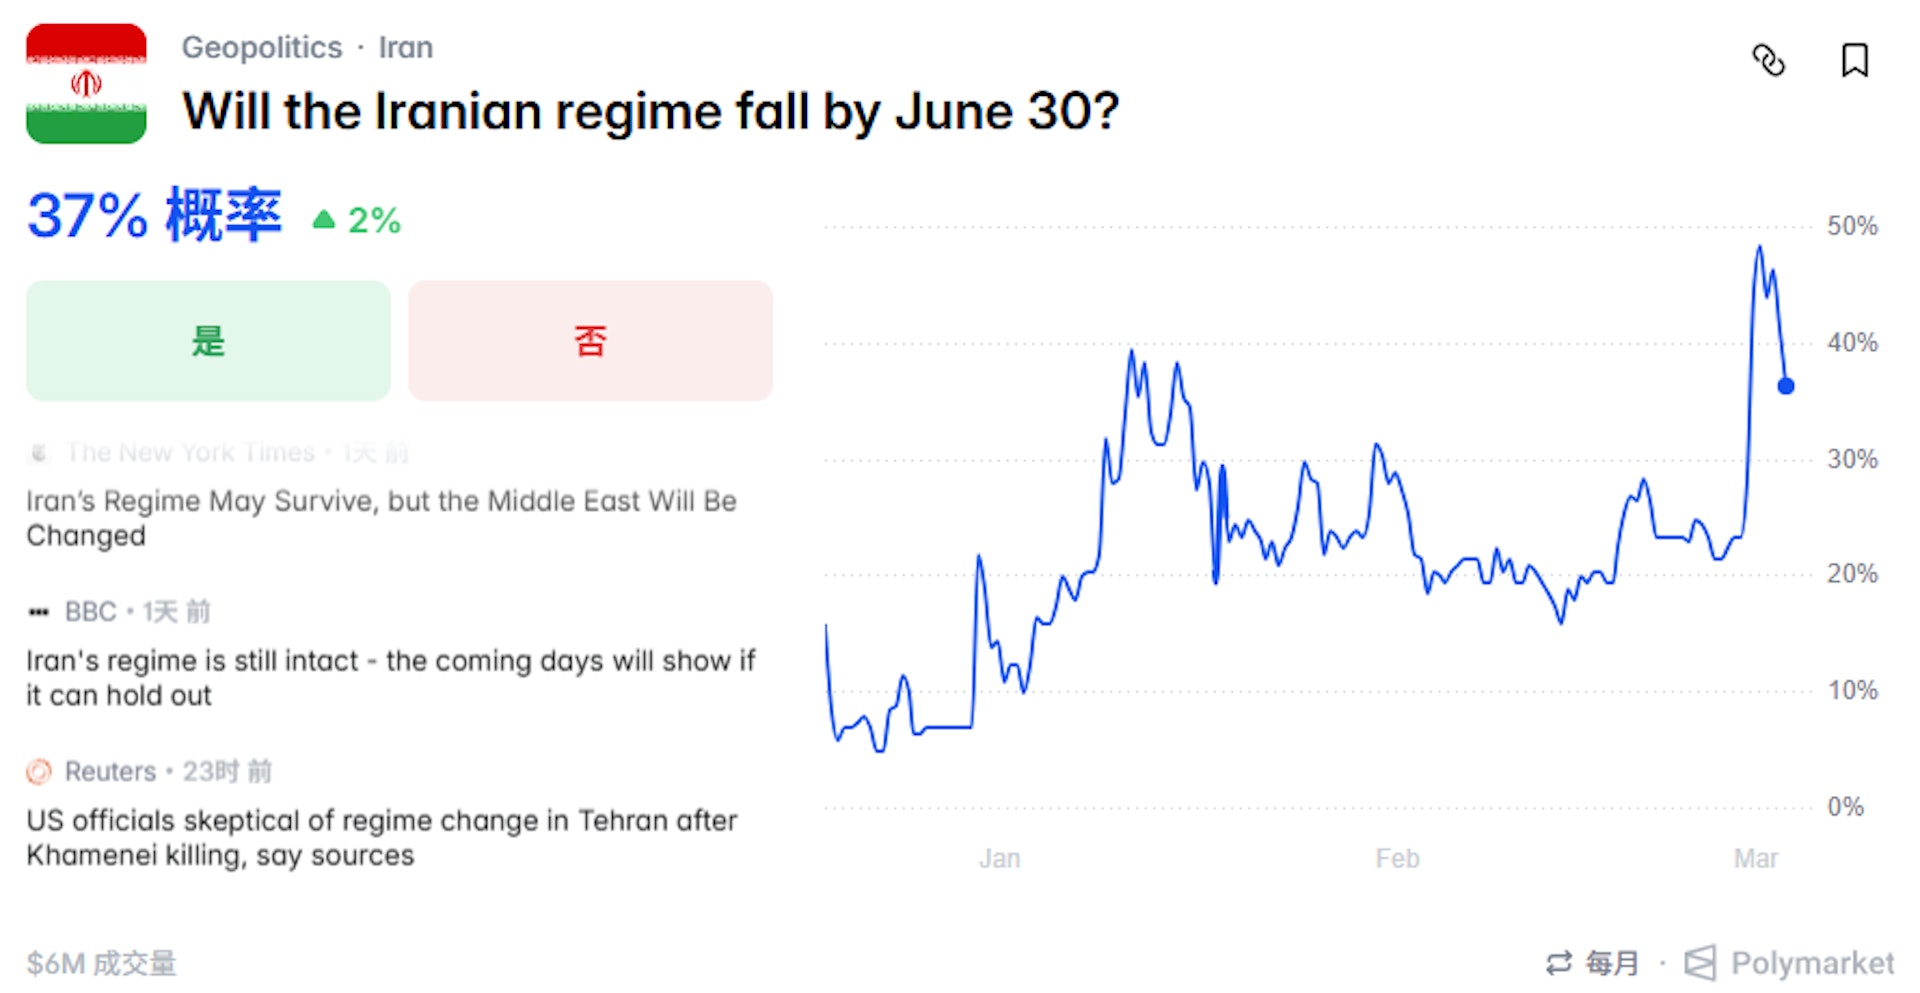Click the monthly interval swap icon

[1558, 963]
